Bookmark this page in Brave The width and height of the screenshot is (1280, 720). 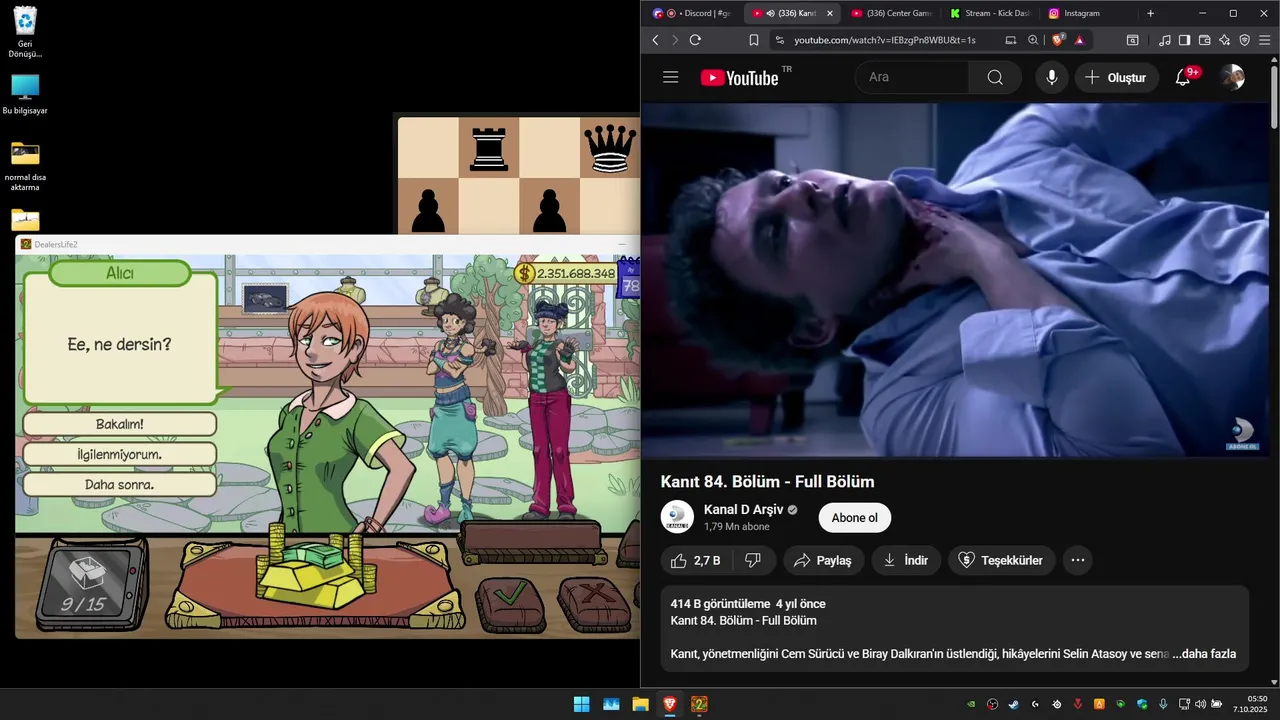(753, 40)
